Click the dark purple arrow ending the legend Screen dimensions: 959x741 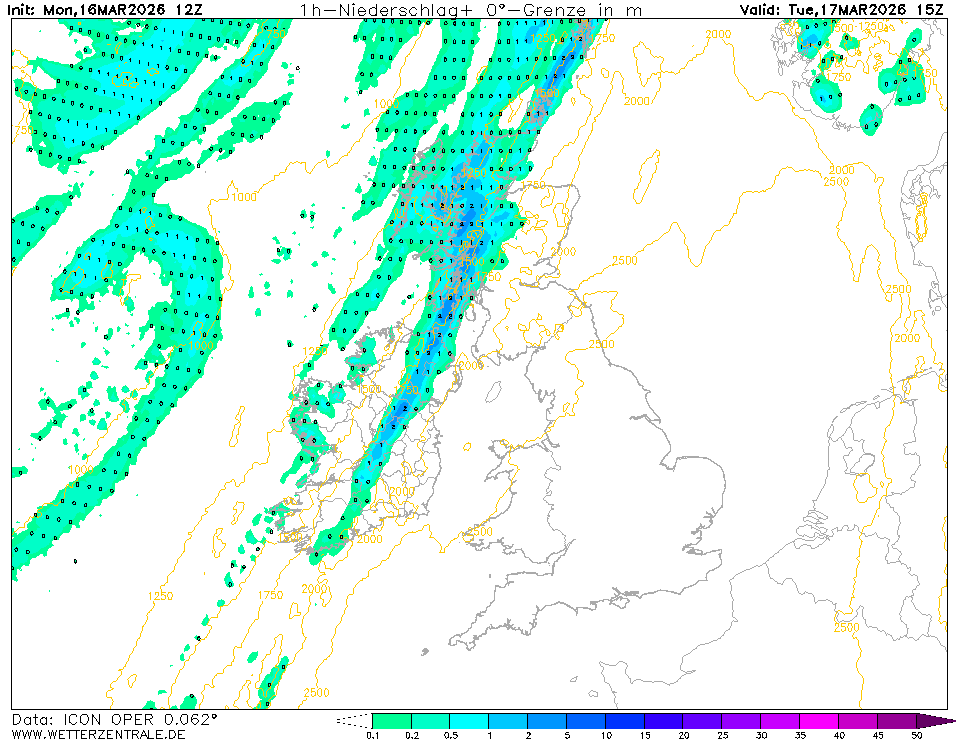point(935,720)
